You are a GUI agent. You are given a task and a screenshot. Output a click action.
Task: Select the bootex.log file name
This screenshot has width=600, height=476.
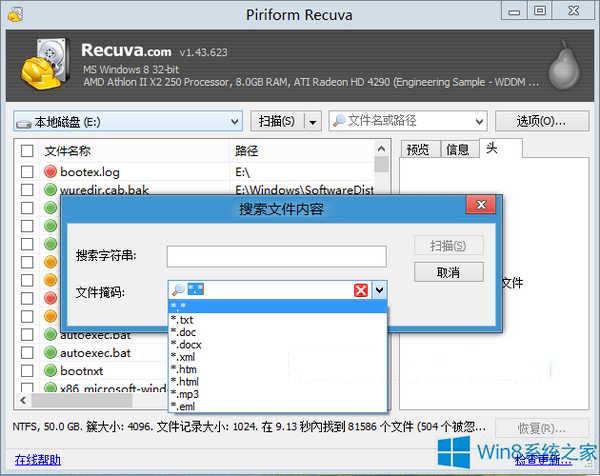pyautogui.click(x=90, y=172)
